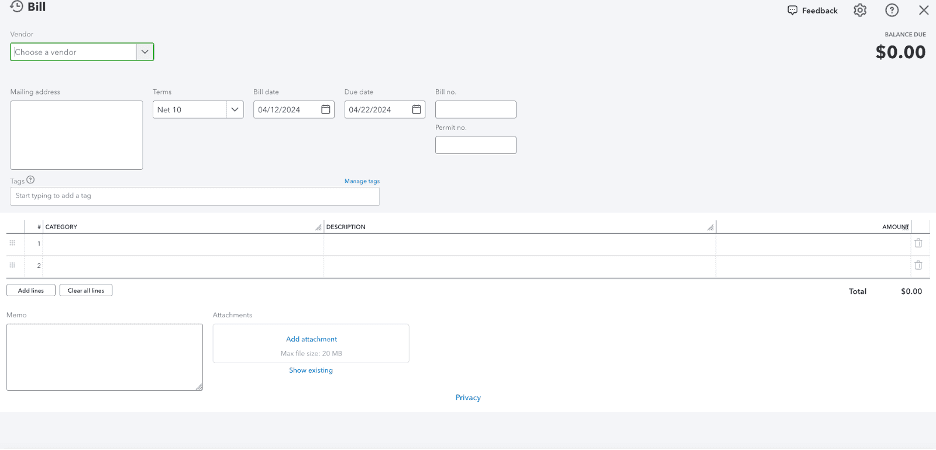Click the Bill no. input field
936x450 pixels.
[475, 110]
